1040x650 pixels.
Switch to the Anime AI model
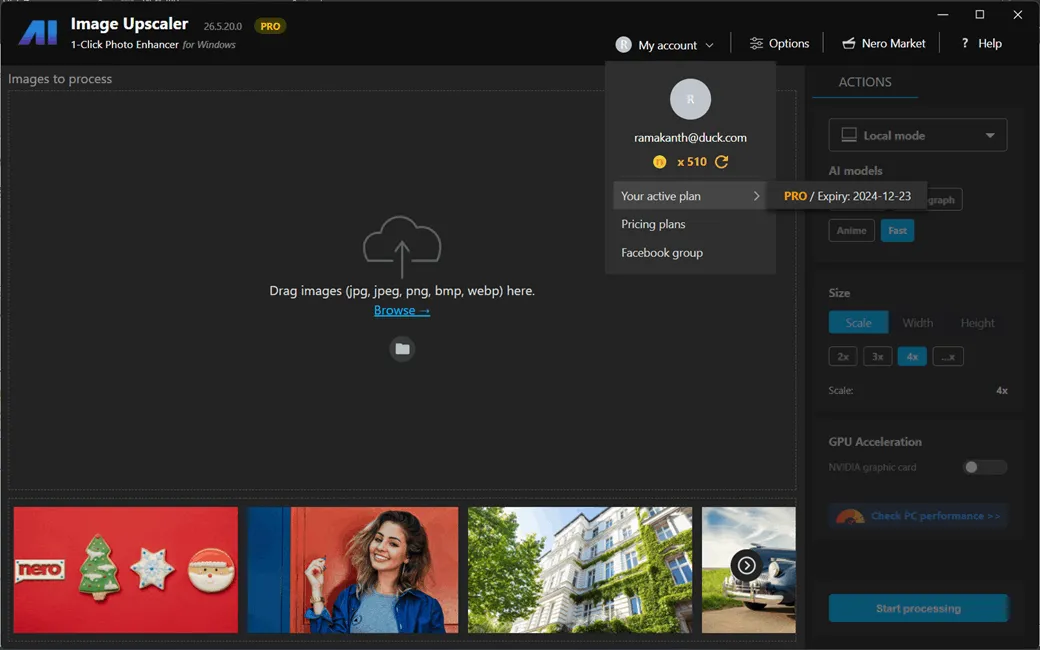click(851, 230)
